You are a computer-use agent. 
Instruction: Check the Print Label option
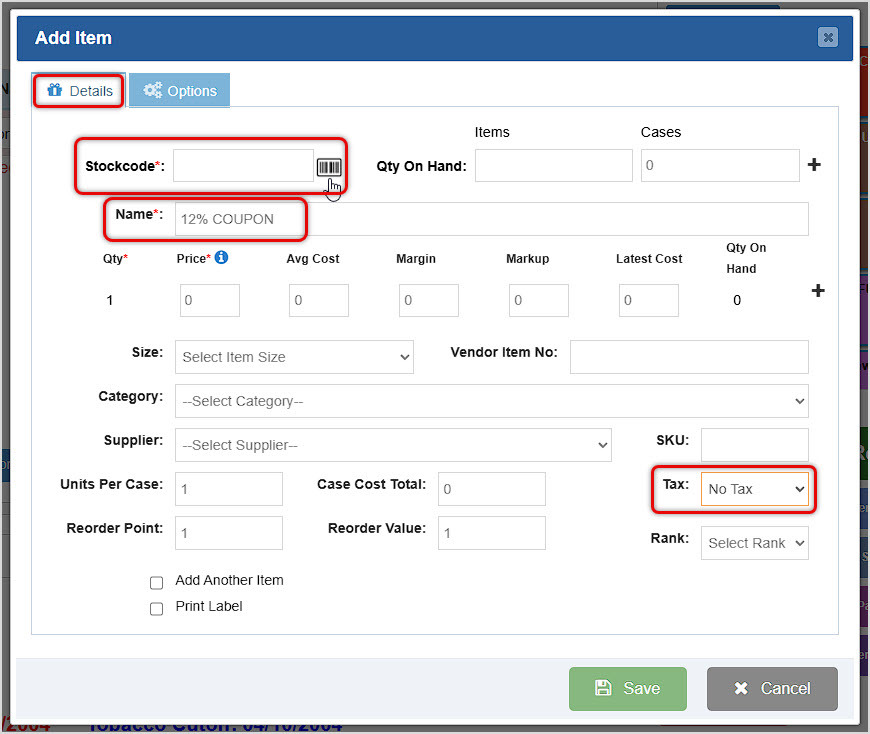click(x=156, y=607)
